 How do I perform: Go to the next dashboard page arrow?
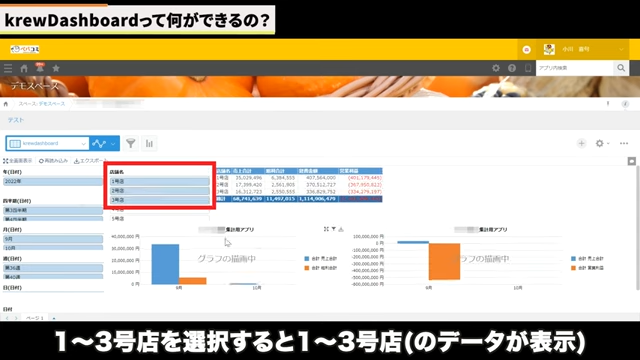pyautogui.click(x=16, y=318)
